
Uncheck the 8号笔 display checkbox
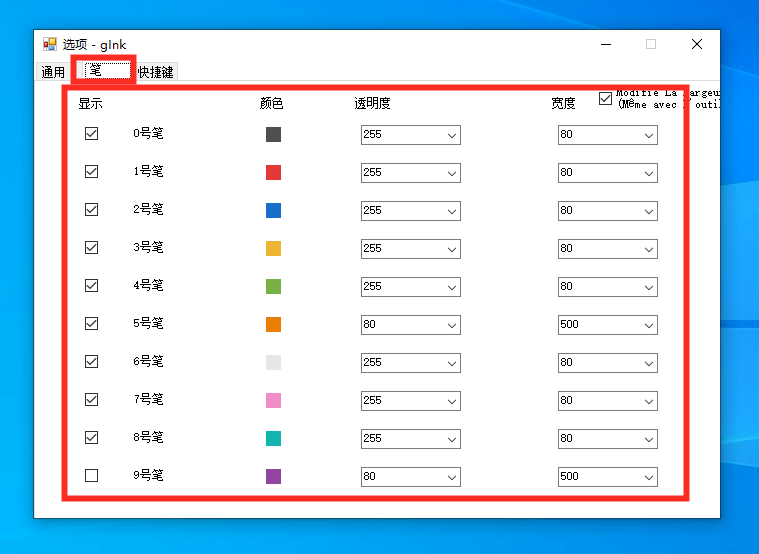pyautogui.click(x=91, y=438)
